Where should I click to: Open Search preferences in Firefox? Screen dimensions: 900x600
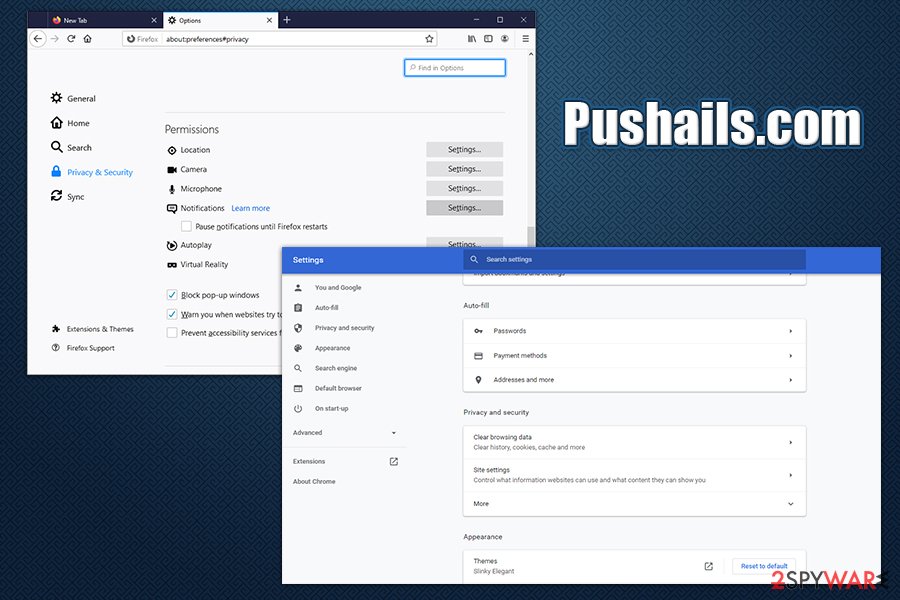(71, 148)
